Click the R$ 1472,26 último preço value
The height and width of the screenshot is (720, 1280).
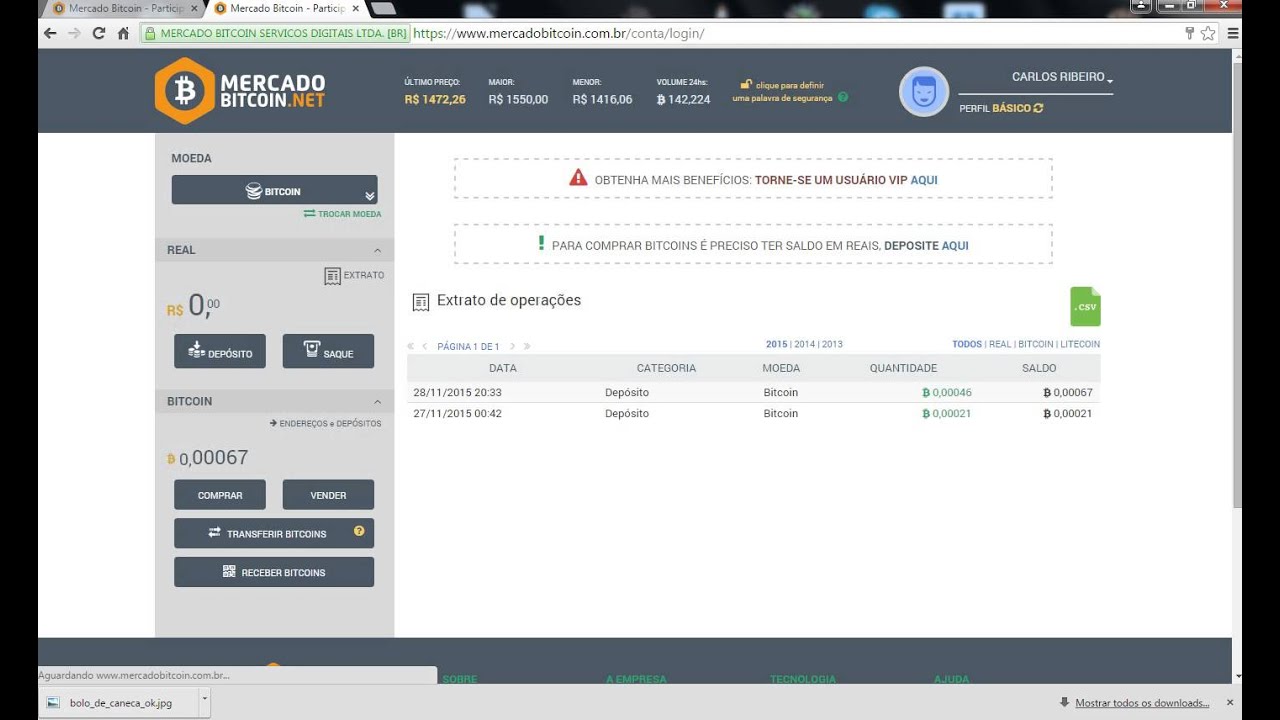pyautogui.click(x=435, y=99)
